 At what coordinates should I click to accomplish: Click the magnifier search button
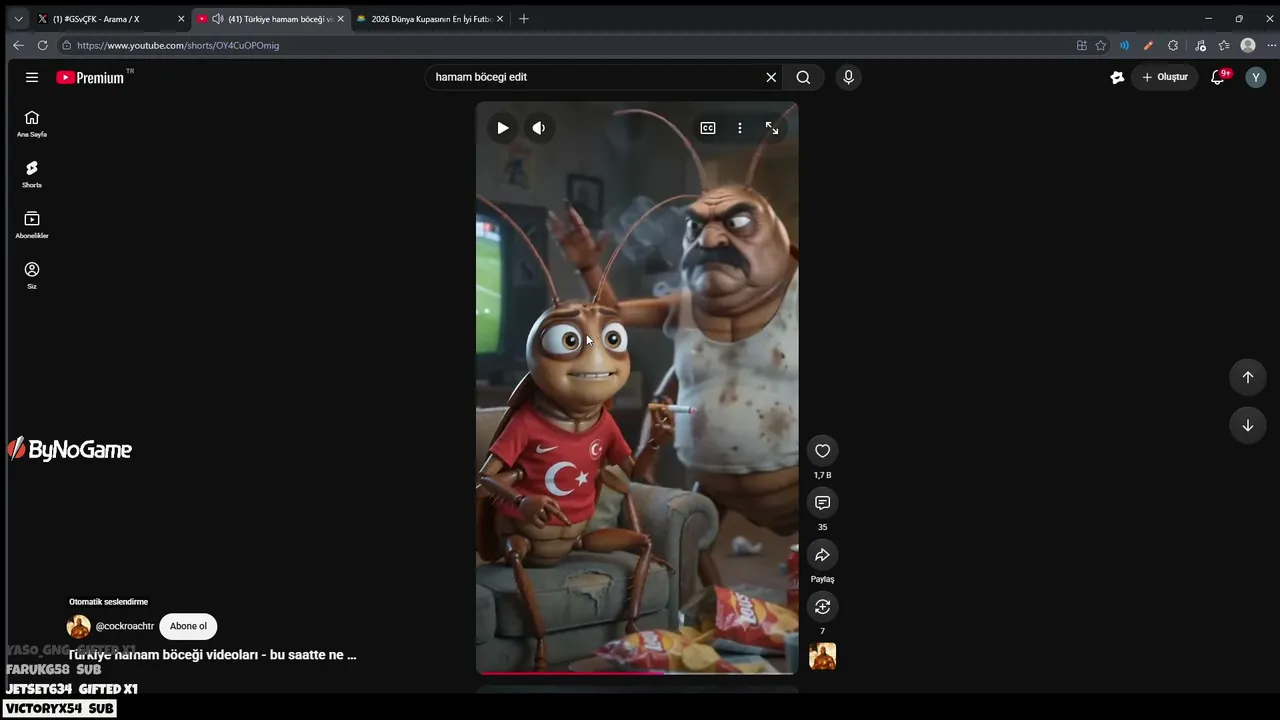click(803, 77)
